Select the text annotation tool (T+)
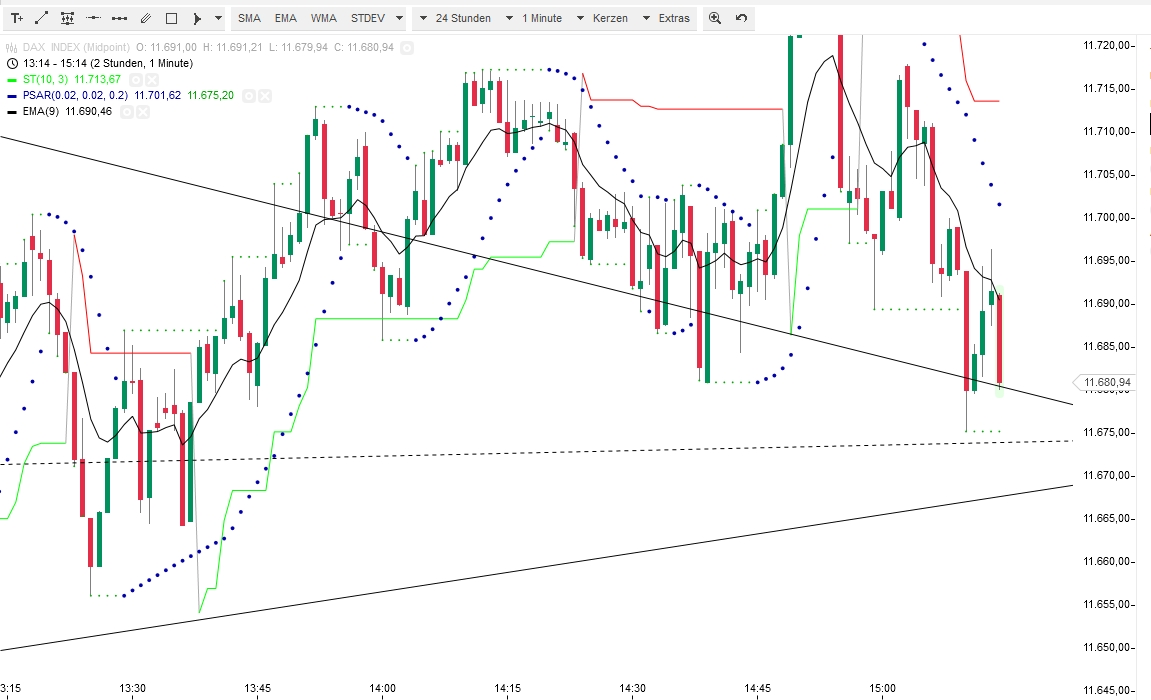This screenshot has height=700, width=1151. tap(18, 17)
